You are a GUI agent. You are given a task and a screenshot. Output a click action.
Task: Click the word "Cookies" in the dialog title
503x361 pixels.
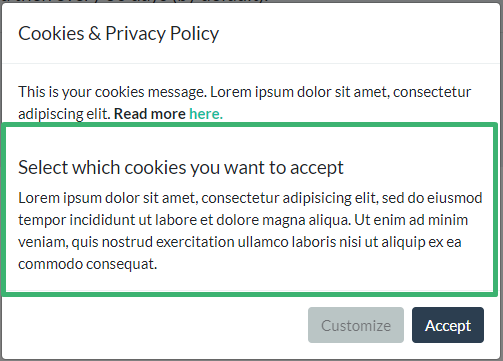[51, 33]
